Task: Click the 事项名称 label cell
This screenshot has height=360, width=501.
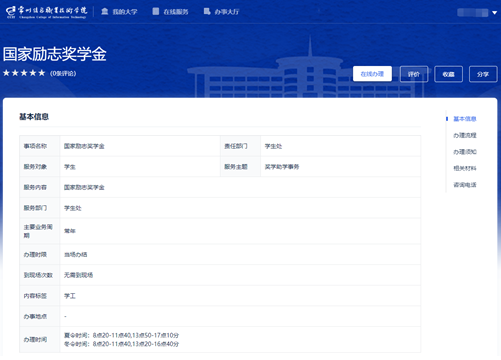Action: pyautogui.click(x=40, y=146)
